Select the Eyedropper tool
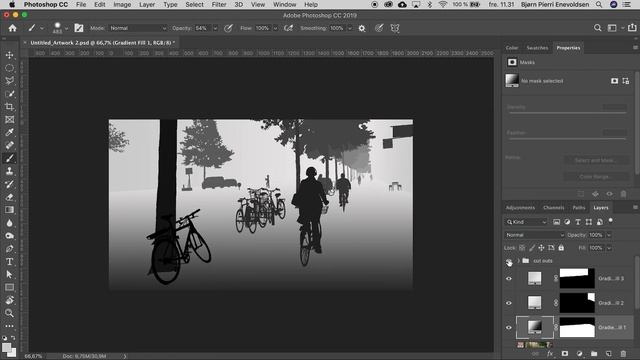 click(9, 132)
